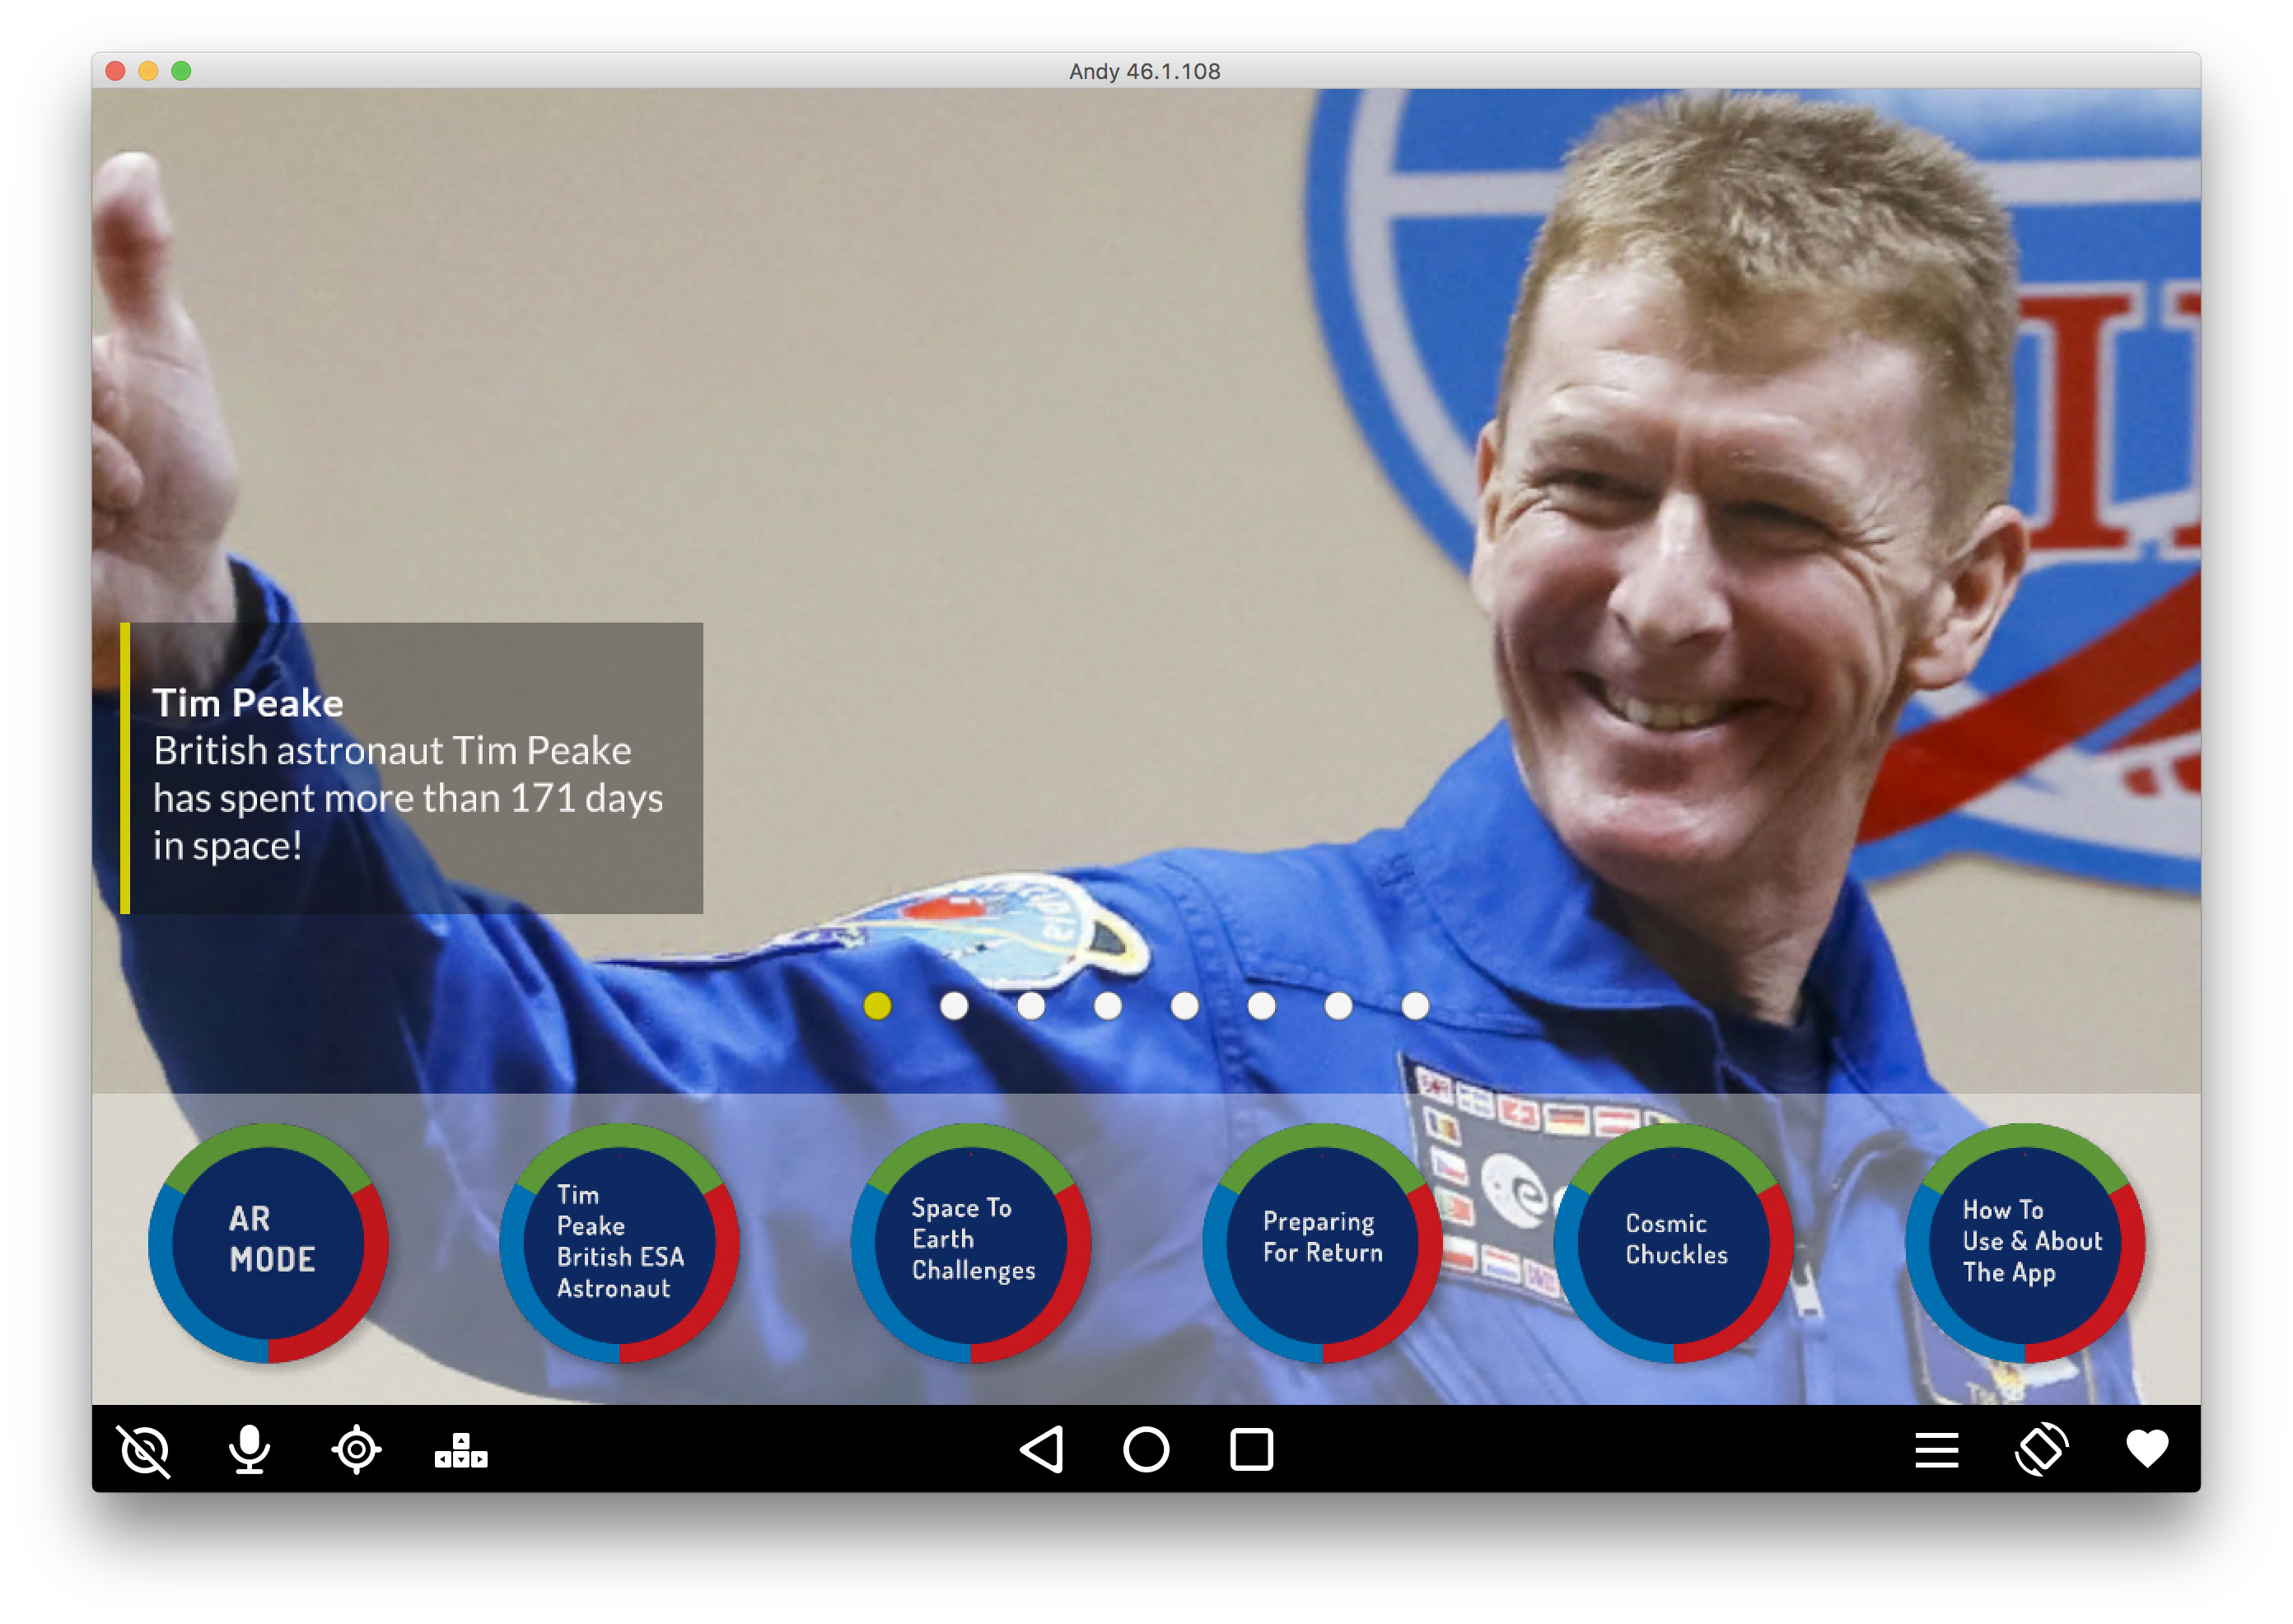Open Preparing For Return section
Image resolution: width=2293 pixels, height=1624 pixels.
[1322, 1243]
